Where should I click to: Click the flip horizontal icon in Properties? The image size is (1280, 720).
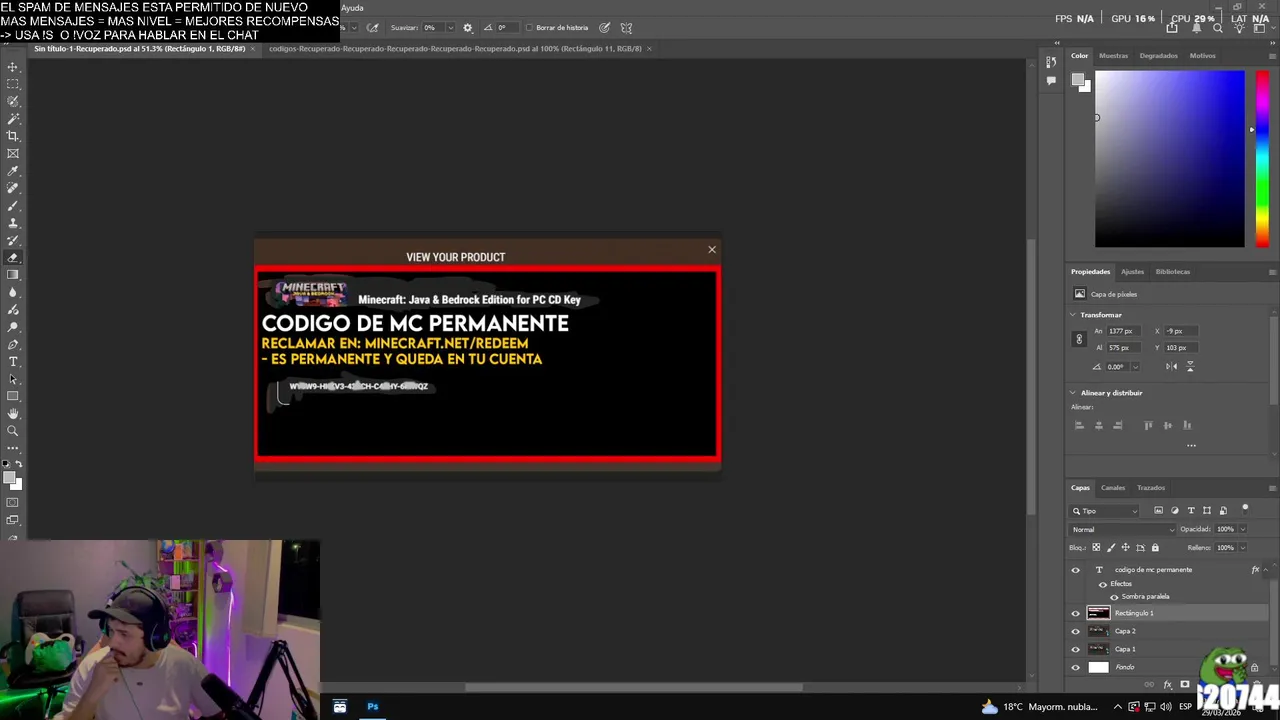1171,366
